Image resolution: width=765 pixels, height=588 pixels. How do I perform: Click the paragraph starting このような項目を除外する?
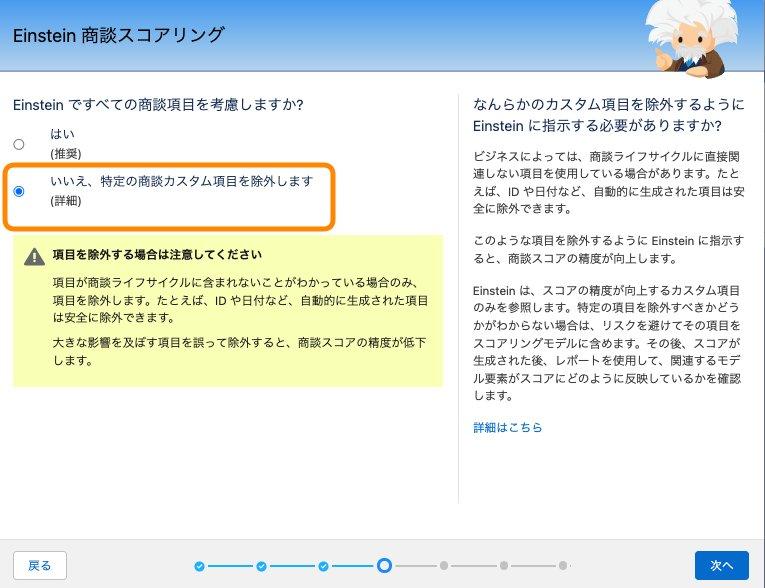pos(608,249)
